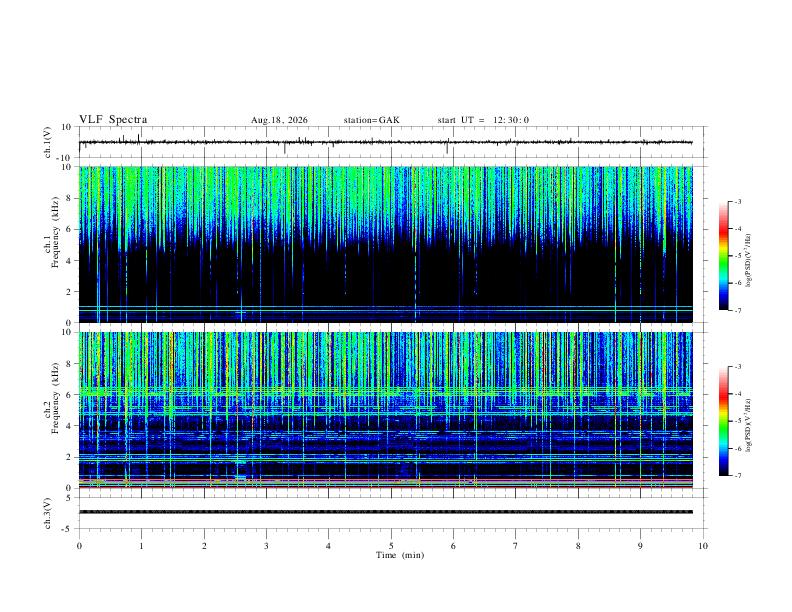Click the ch.1 voltage waveform trace
The image size is (792, 612).
point(386,142)
